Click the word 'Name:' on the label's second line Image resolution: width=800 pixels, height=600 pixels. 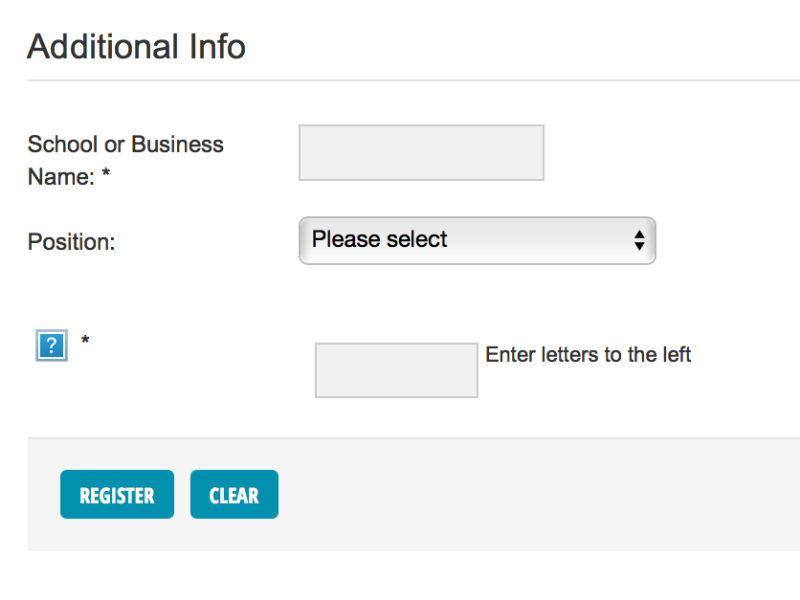click(61, 177)
